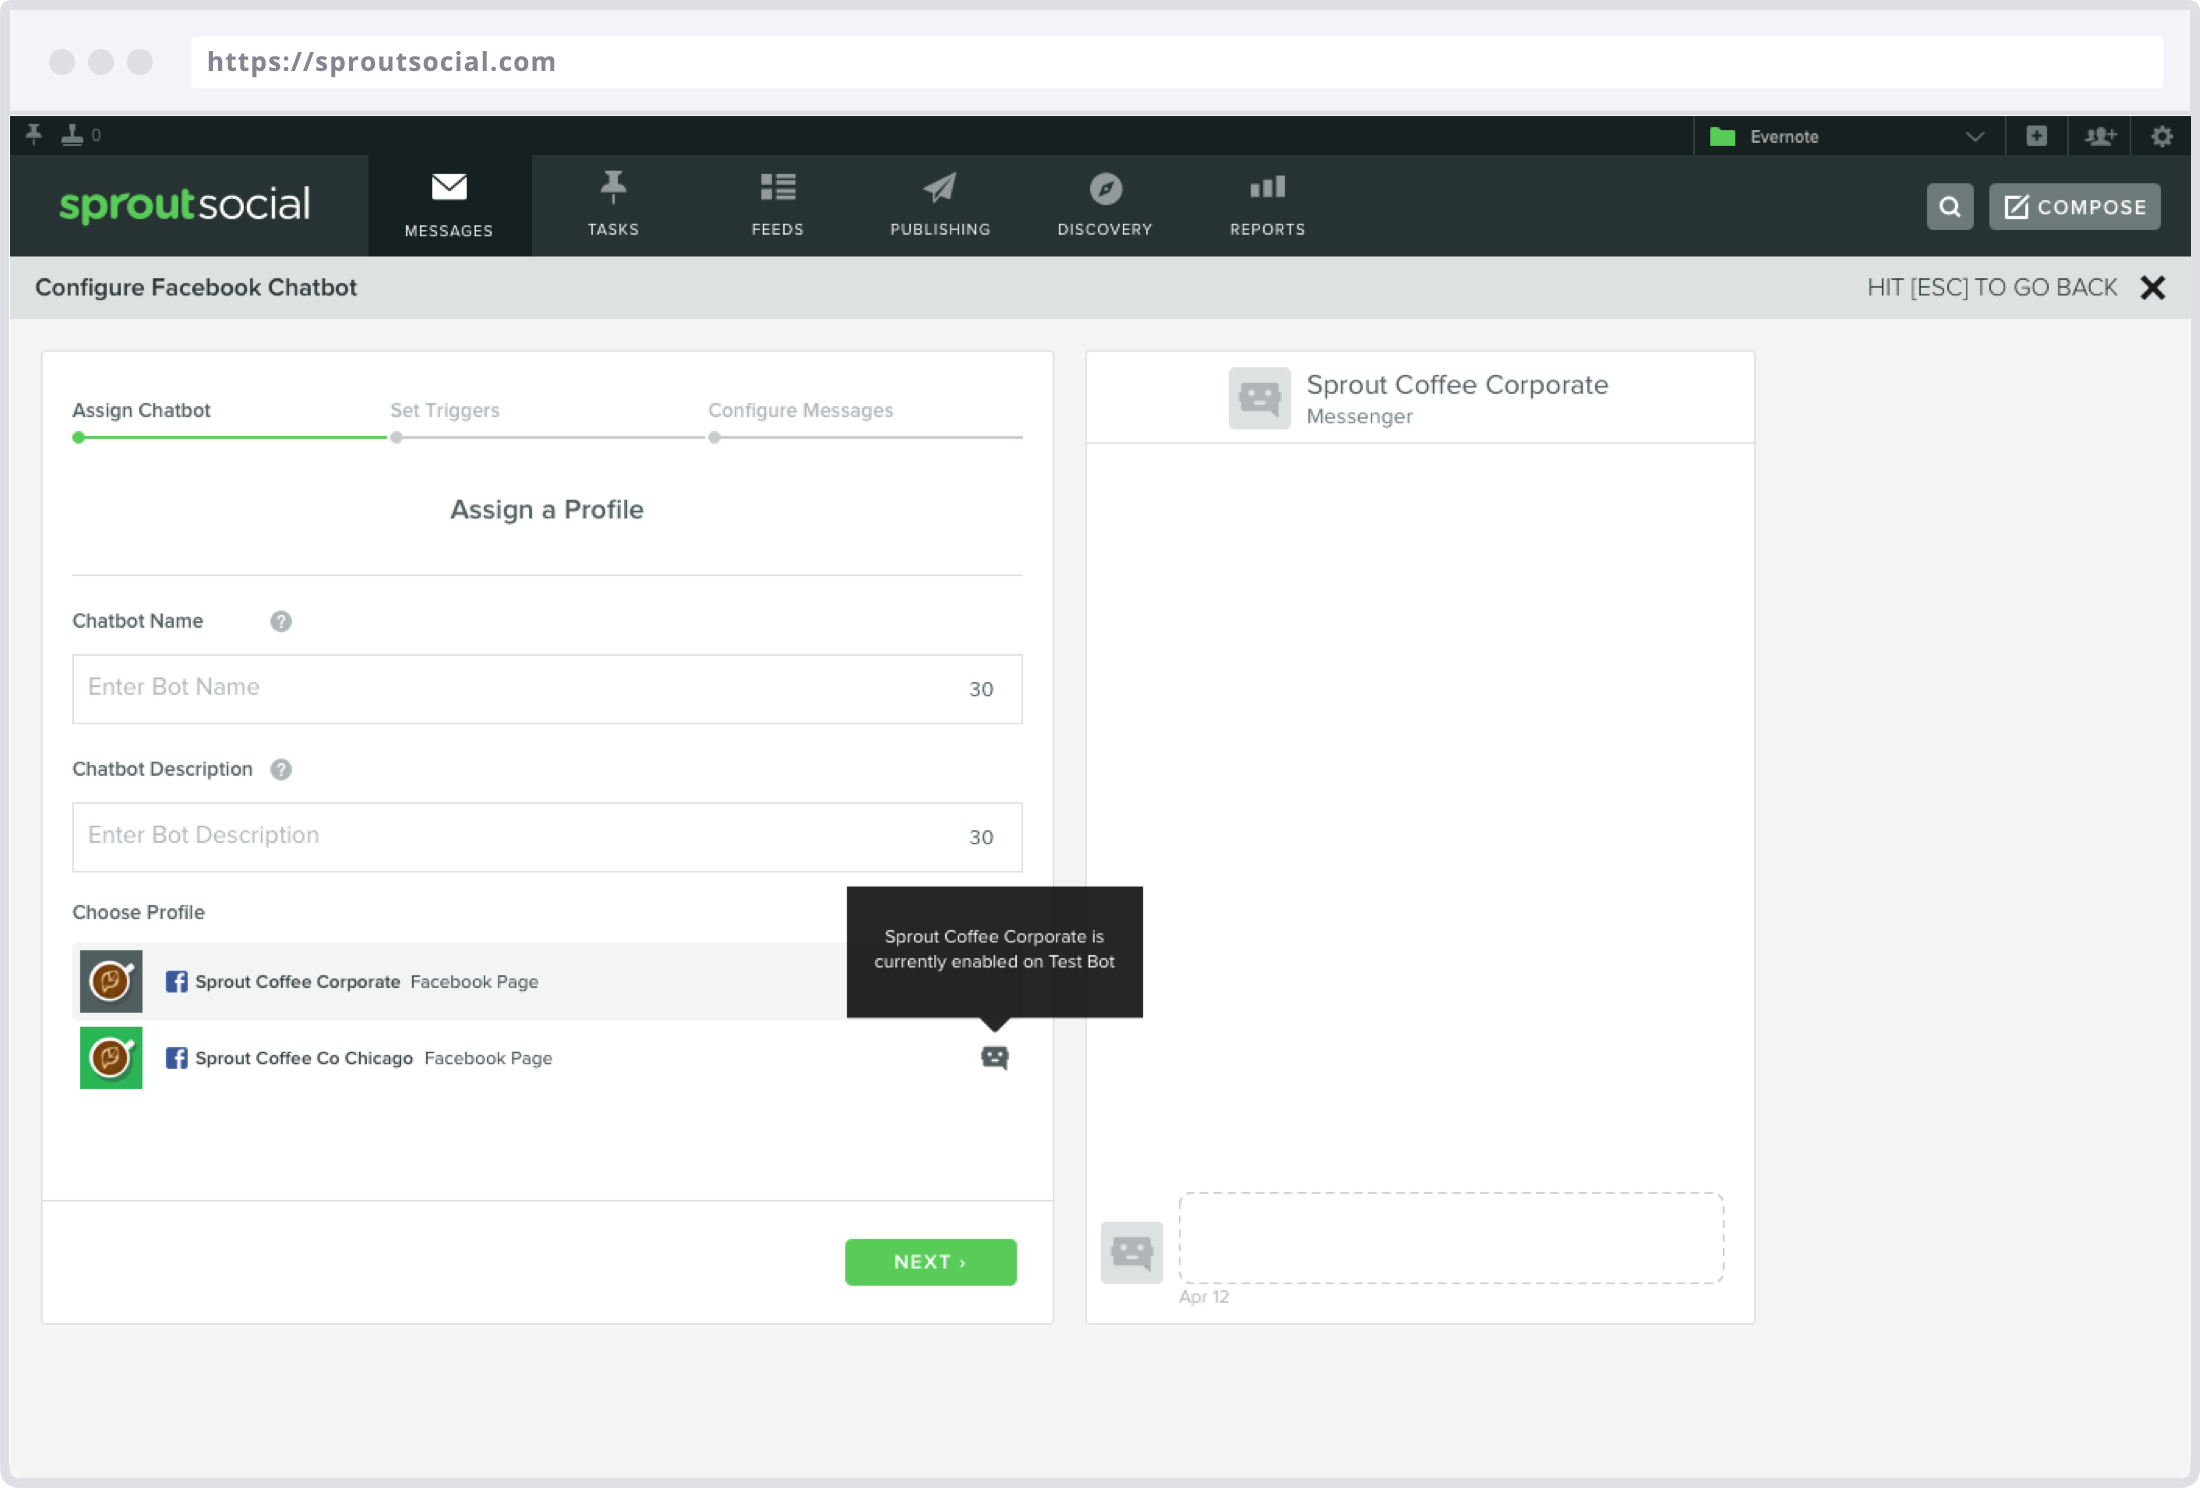This screenshot has height=1488, width=2200.
Task: Click the dashed message preview box
Action: [1451, 1238]
